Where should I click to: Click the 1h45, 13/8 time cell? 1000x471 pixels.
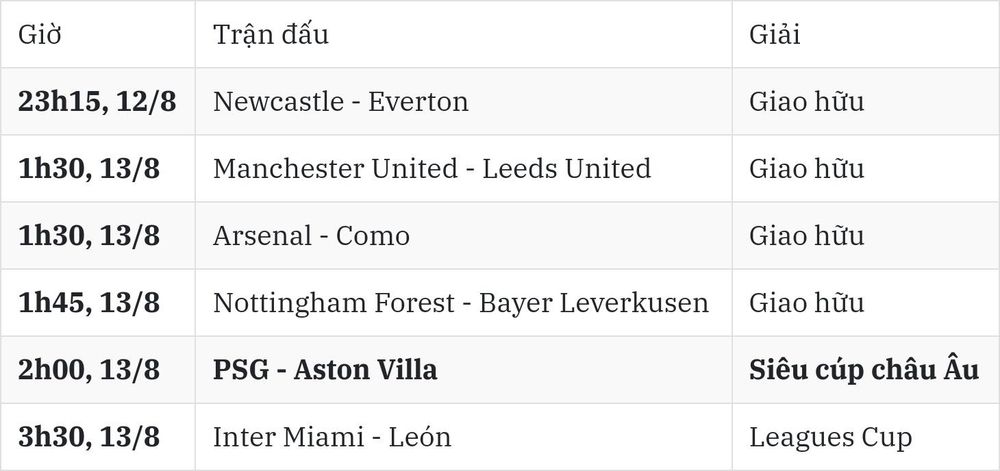click(x=89, y=303)
